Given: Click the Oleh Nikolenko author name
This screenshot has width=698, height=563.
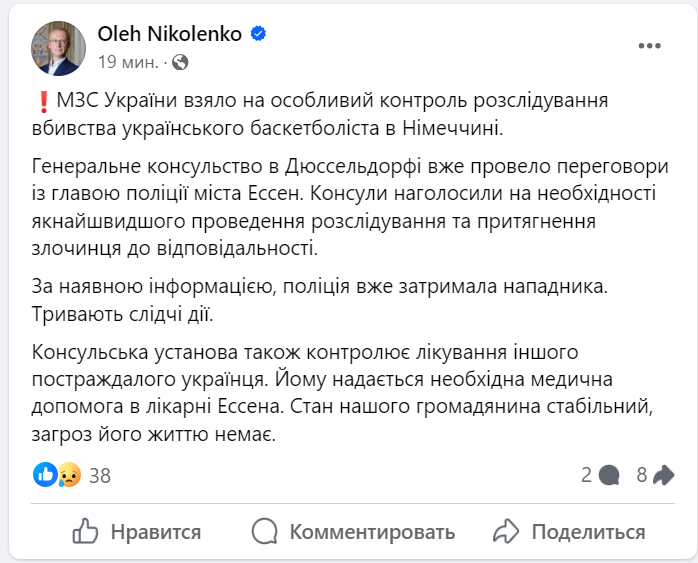Looking at the screenshot, I should click(170, 34).
